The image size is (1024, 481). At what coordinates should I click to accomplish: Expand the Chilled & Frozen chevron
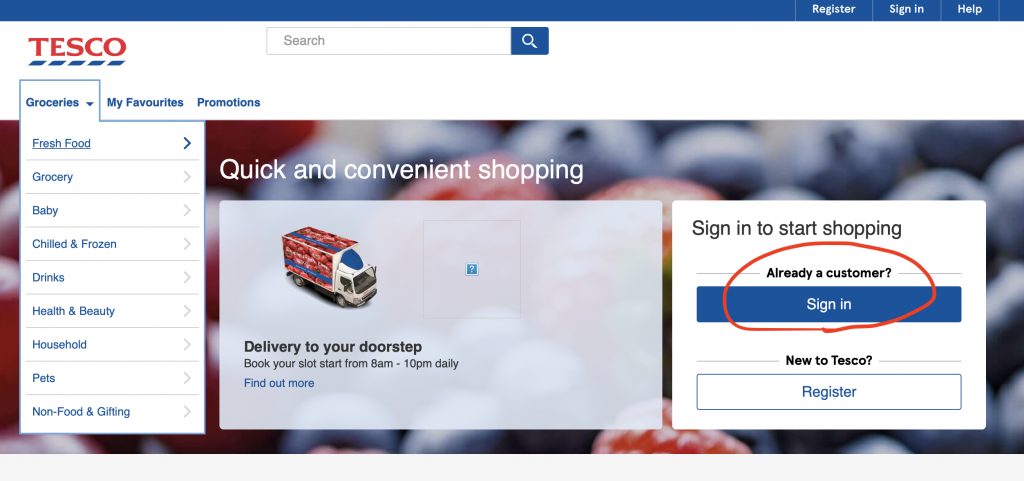pos(187,244)
